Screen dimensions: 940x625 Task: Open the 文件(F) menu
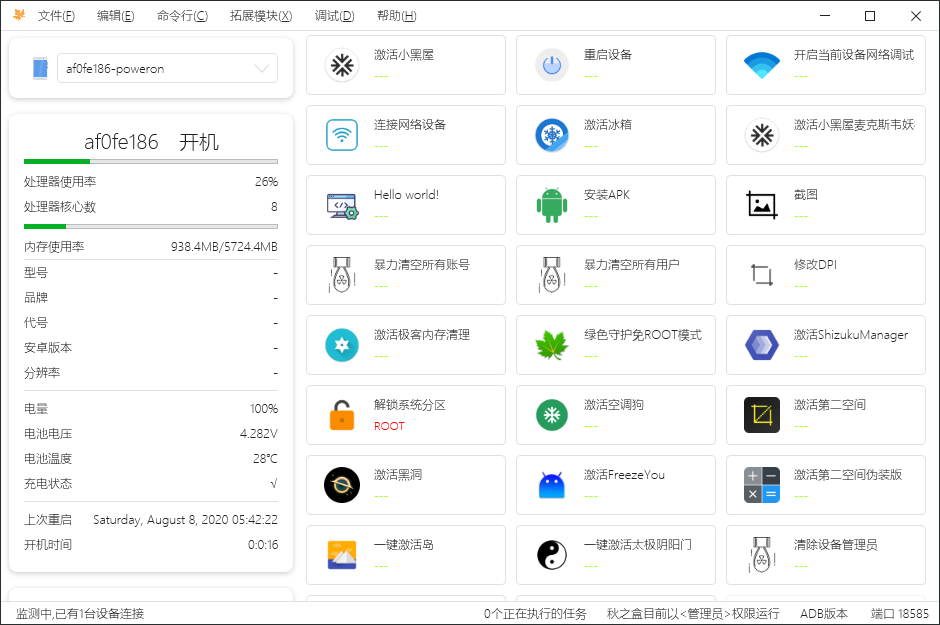56,16
